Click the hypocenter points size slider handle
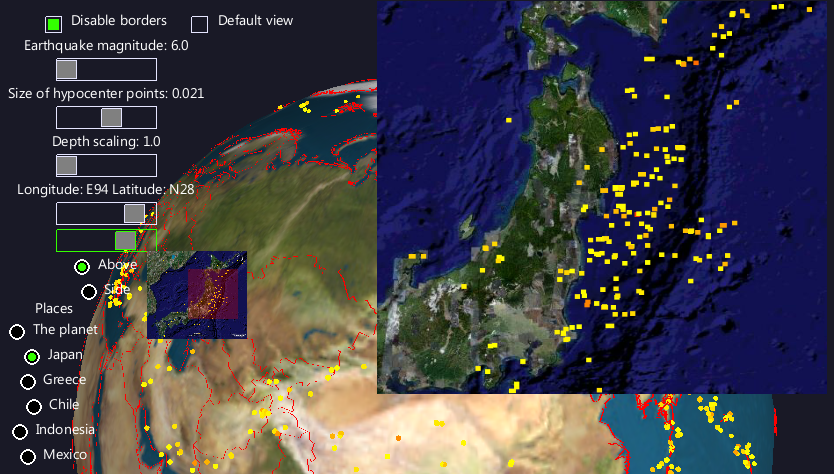The width and height of the screenshot is (834, 474). [x=112, y=118]
